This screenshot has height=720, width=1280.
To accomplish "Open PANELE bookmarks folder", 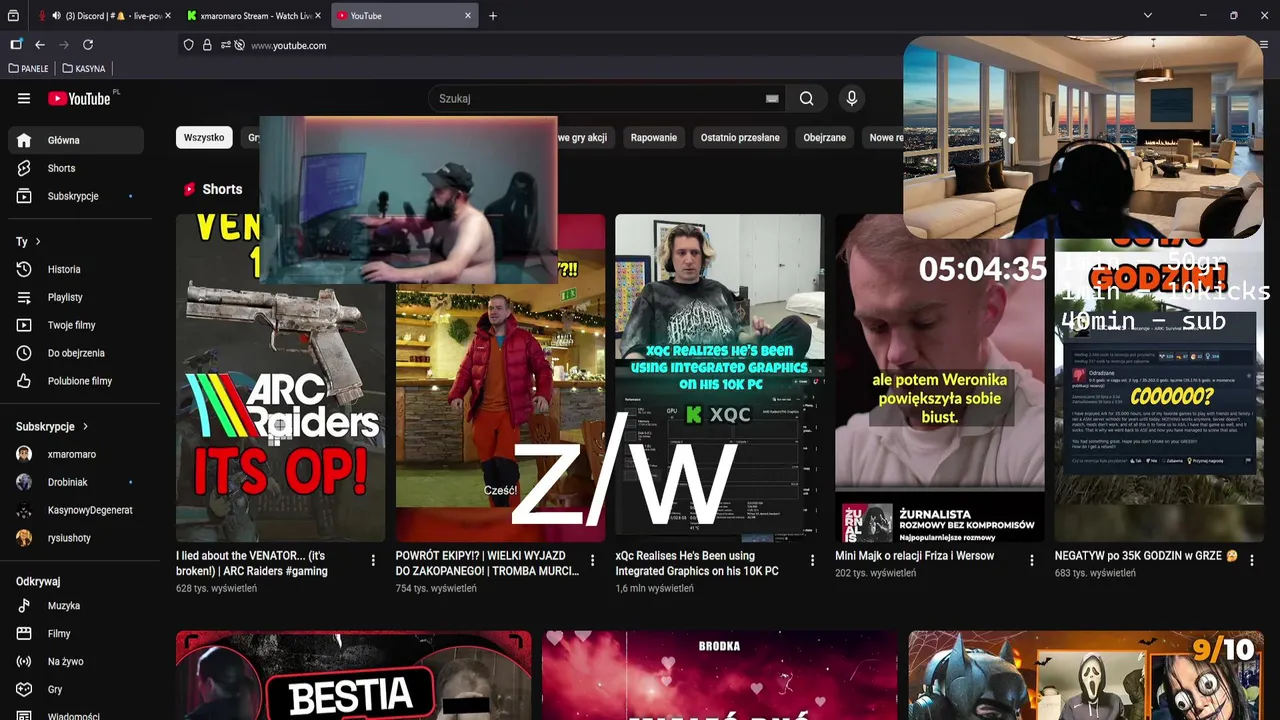I will click(28, 69).
